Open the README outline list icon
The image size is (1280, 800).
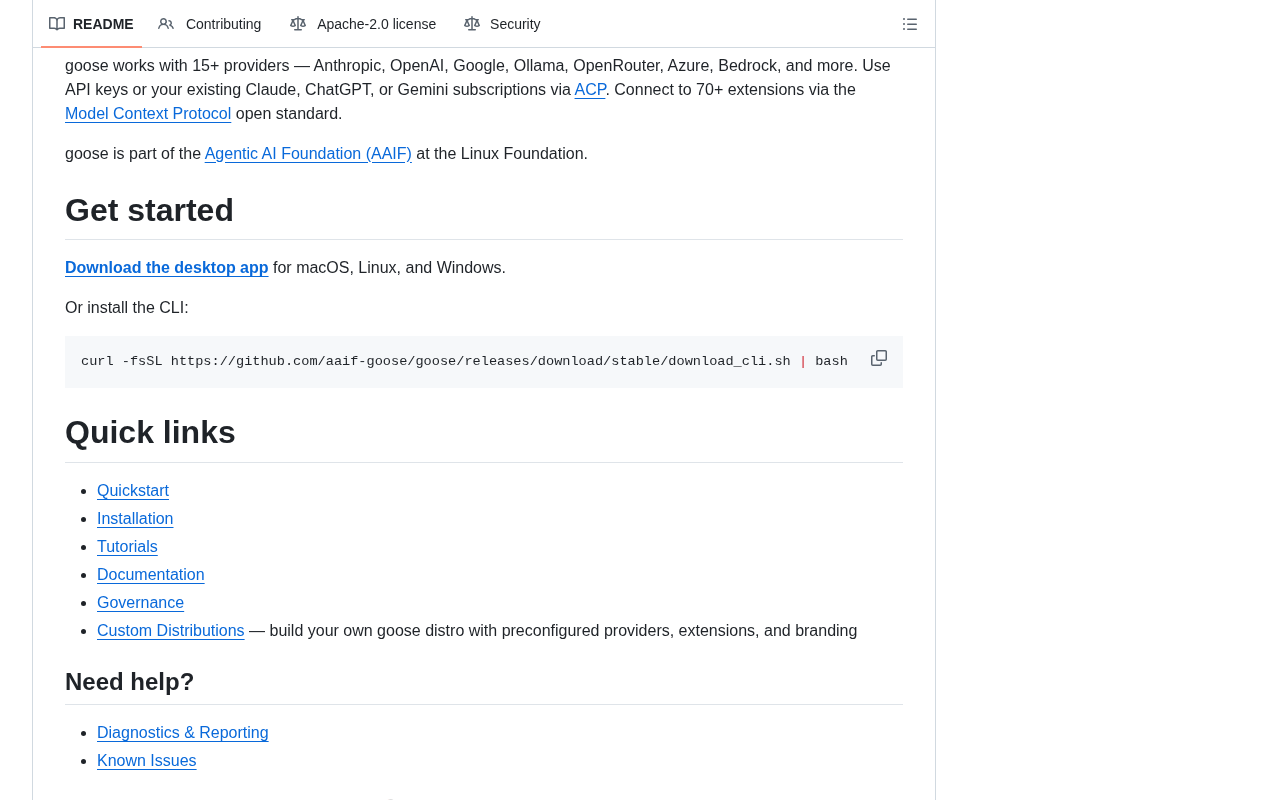(x=910, y=24)
